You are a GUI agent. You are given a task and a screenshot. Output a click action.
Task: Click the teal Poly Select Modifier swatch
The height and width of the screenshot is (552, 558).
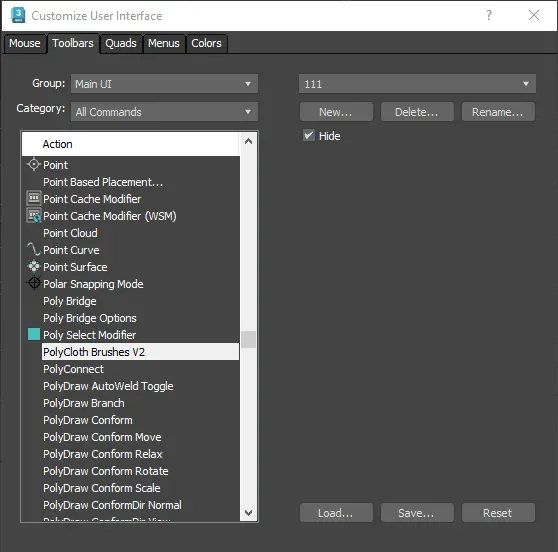coord(34,334)
